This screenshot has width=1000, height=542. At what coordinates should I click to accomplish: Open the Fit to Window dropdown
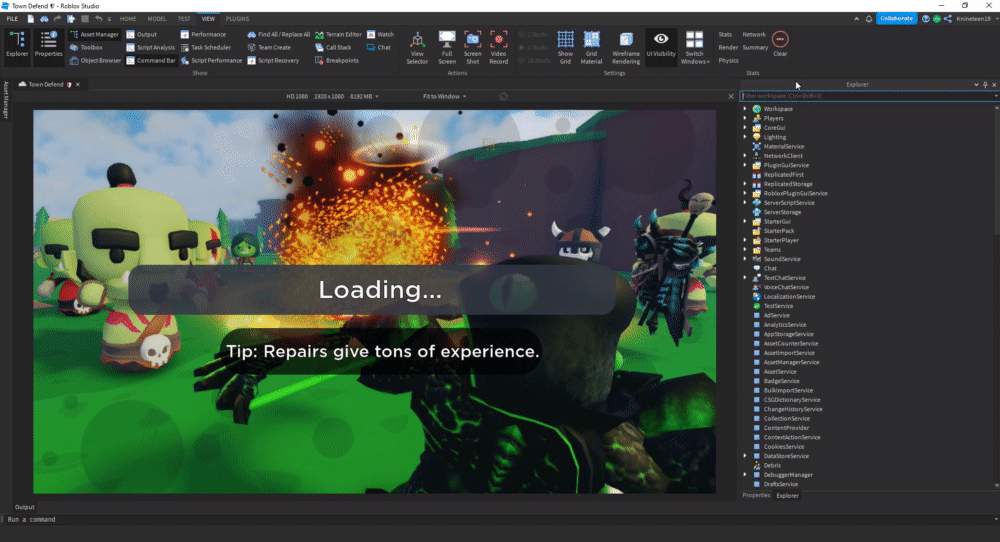441,96
